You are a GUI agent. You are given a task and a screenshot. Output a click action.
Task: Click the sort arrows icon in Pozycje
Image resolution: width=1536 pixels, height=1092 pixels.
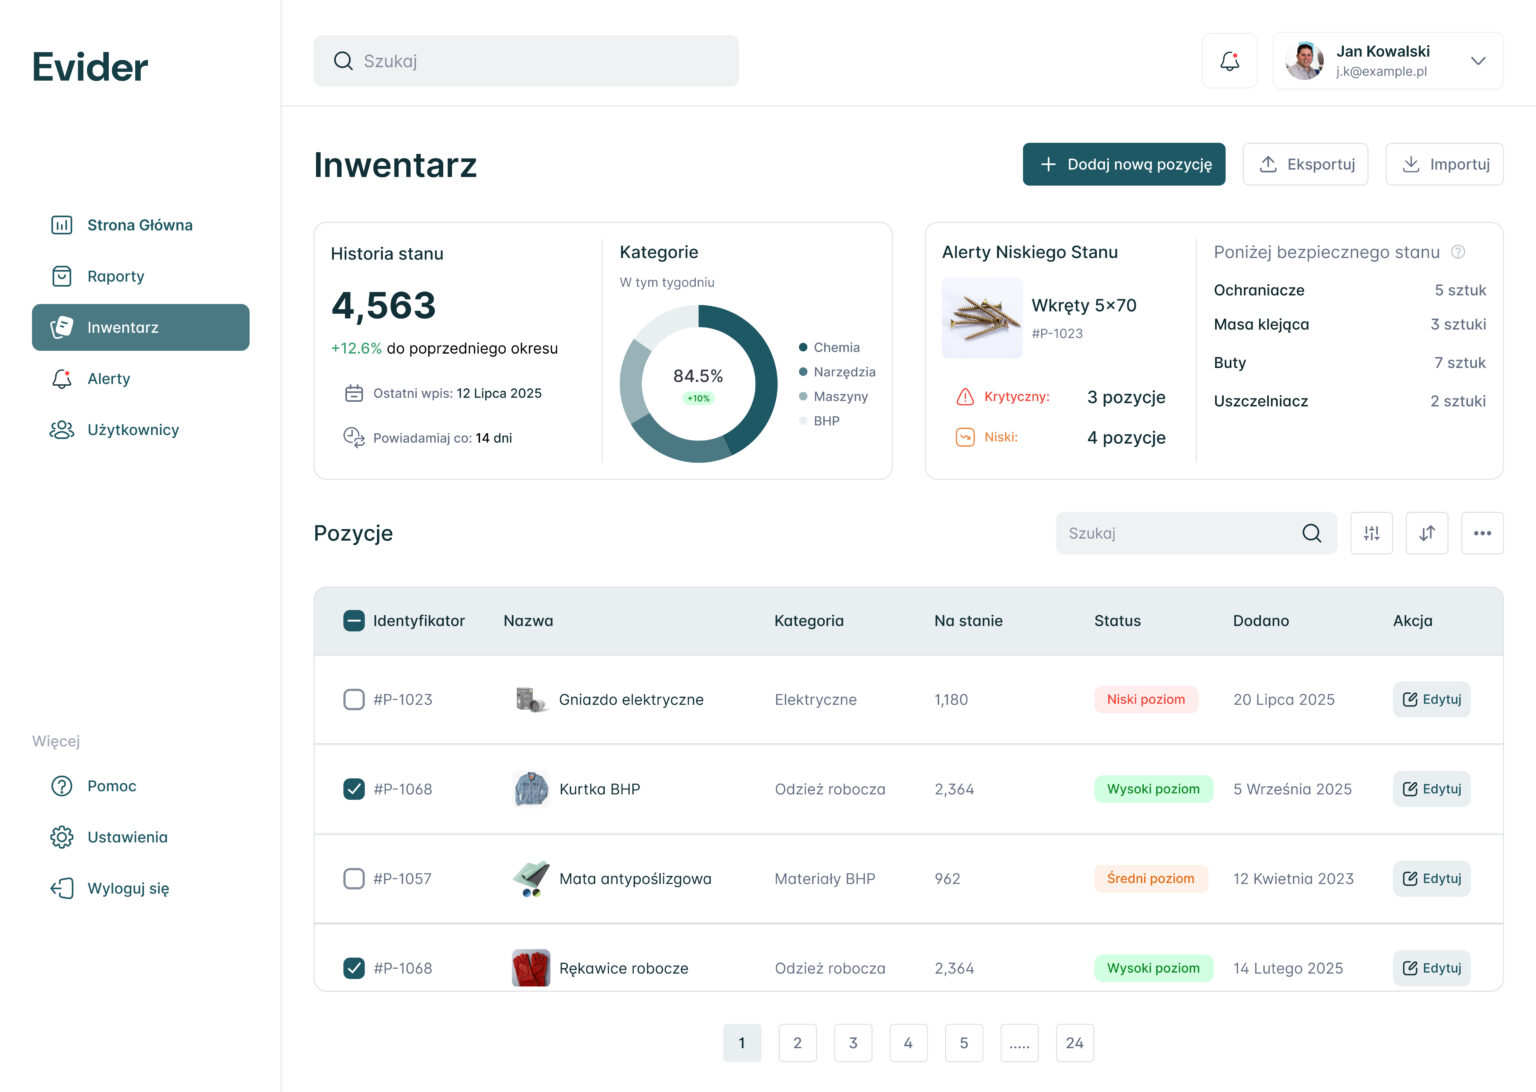tap(1427, 533)
